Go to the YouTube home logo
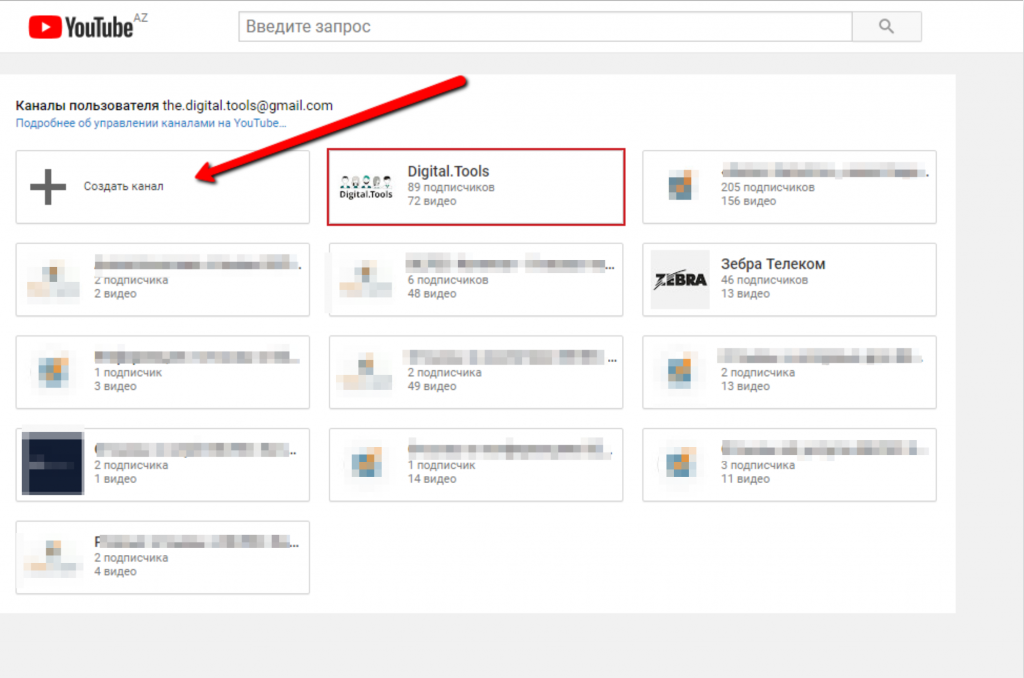 81,27
